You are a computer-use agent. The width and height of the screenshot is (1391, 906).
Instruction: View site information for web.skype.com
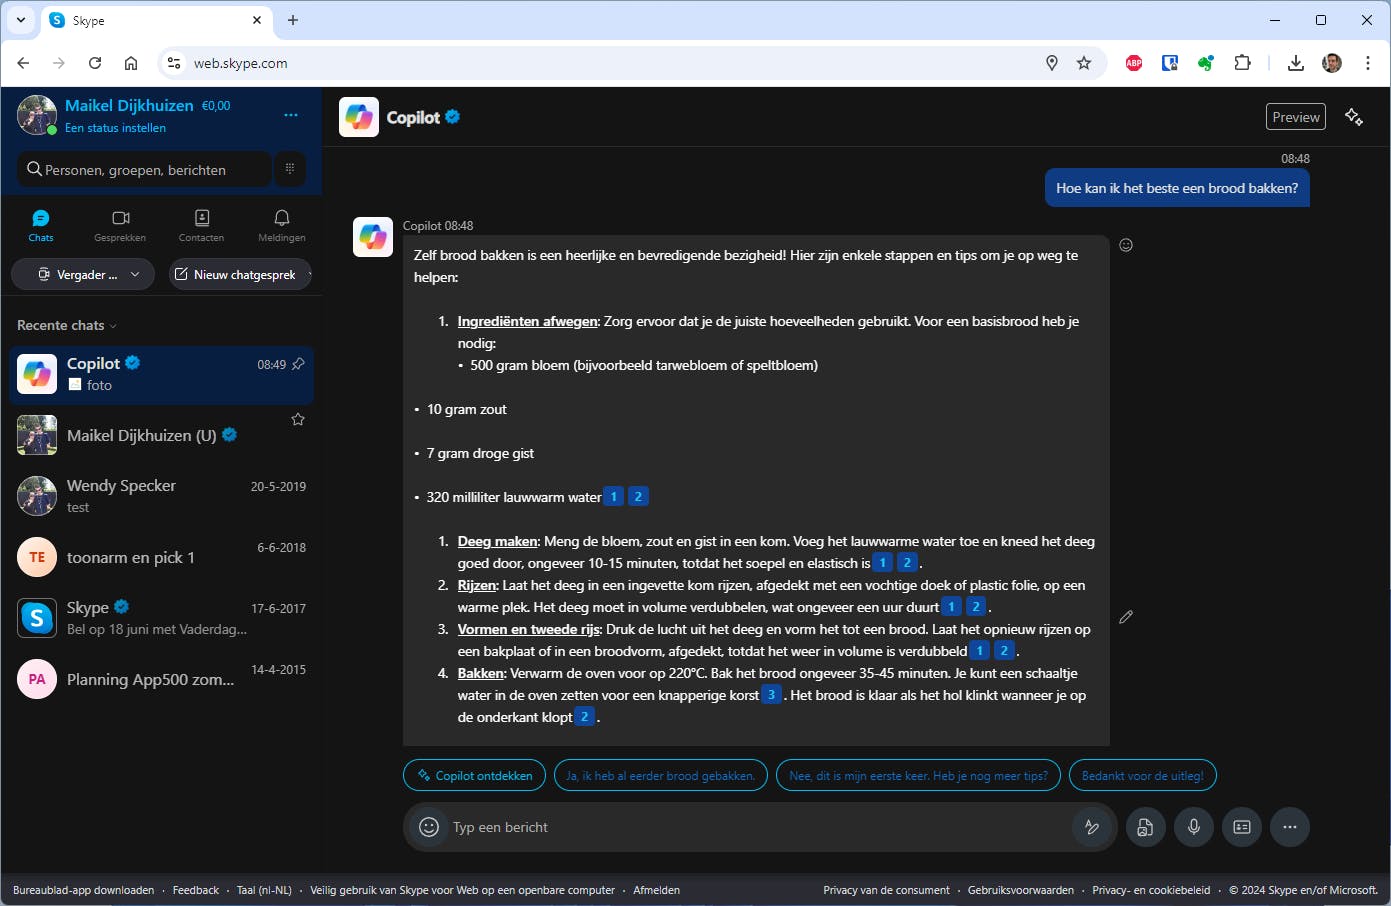click(x=174, y=63)
